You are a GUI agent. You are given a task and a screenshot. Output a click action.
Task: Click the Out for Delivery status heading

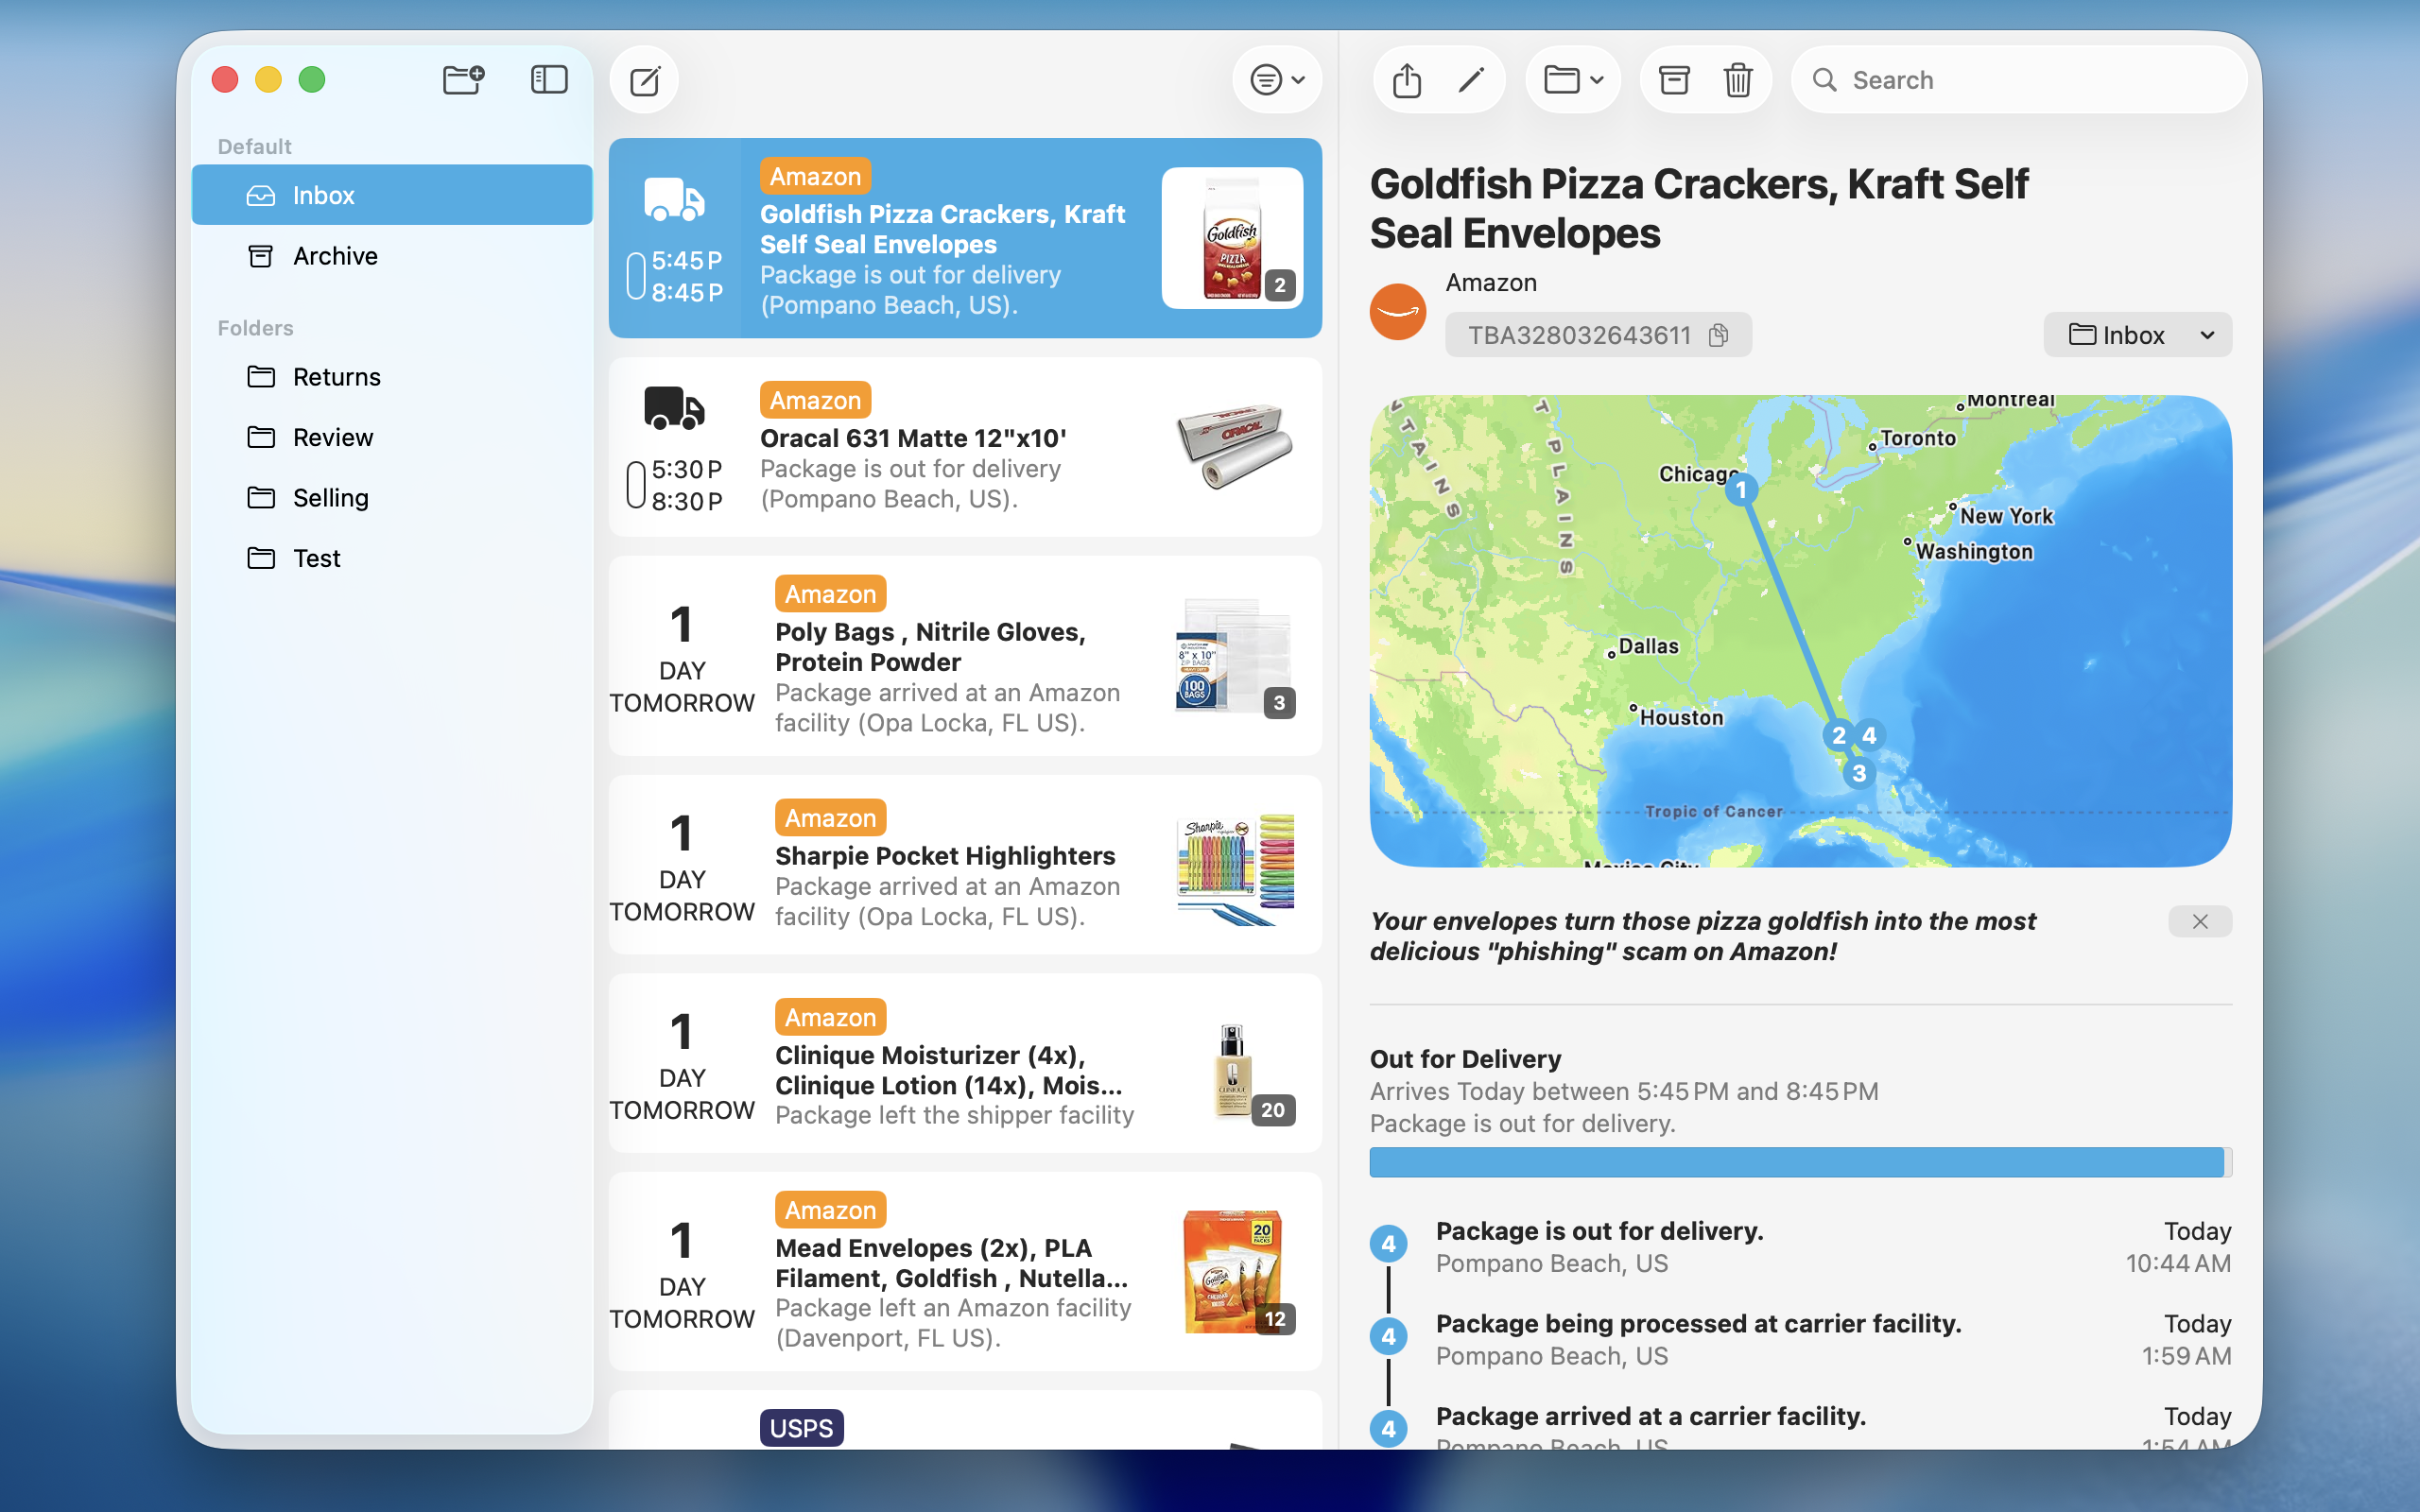coord(1465,1059)
